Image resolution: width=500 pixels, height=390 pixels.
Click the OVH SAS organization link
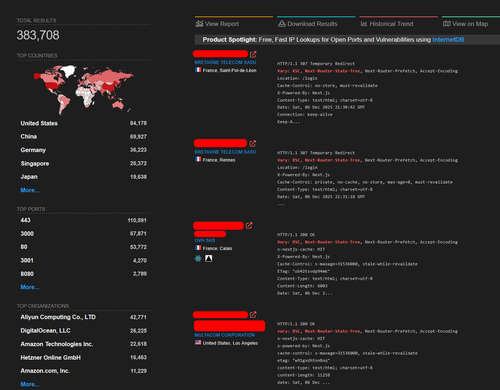coord(205,240)
